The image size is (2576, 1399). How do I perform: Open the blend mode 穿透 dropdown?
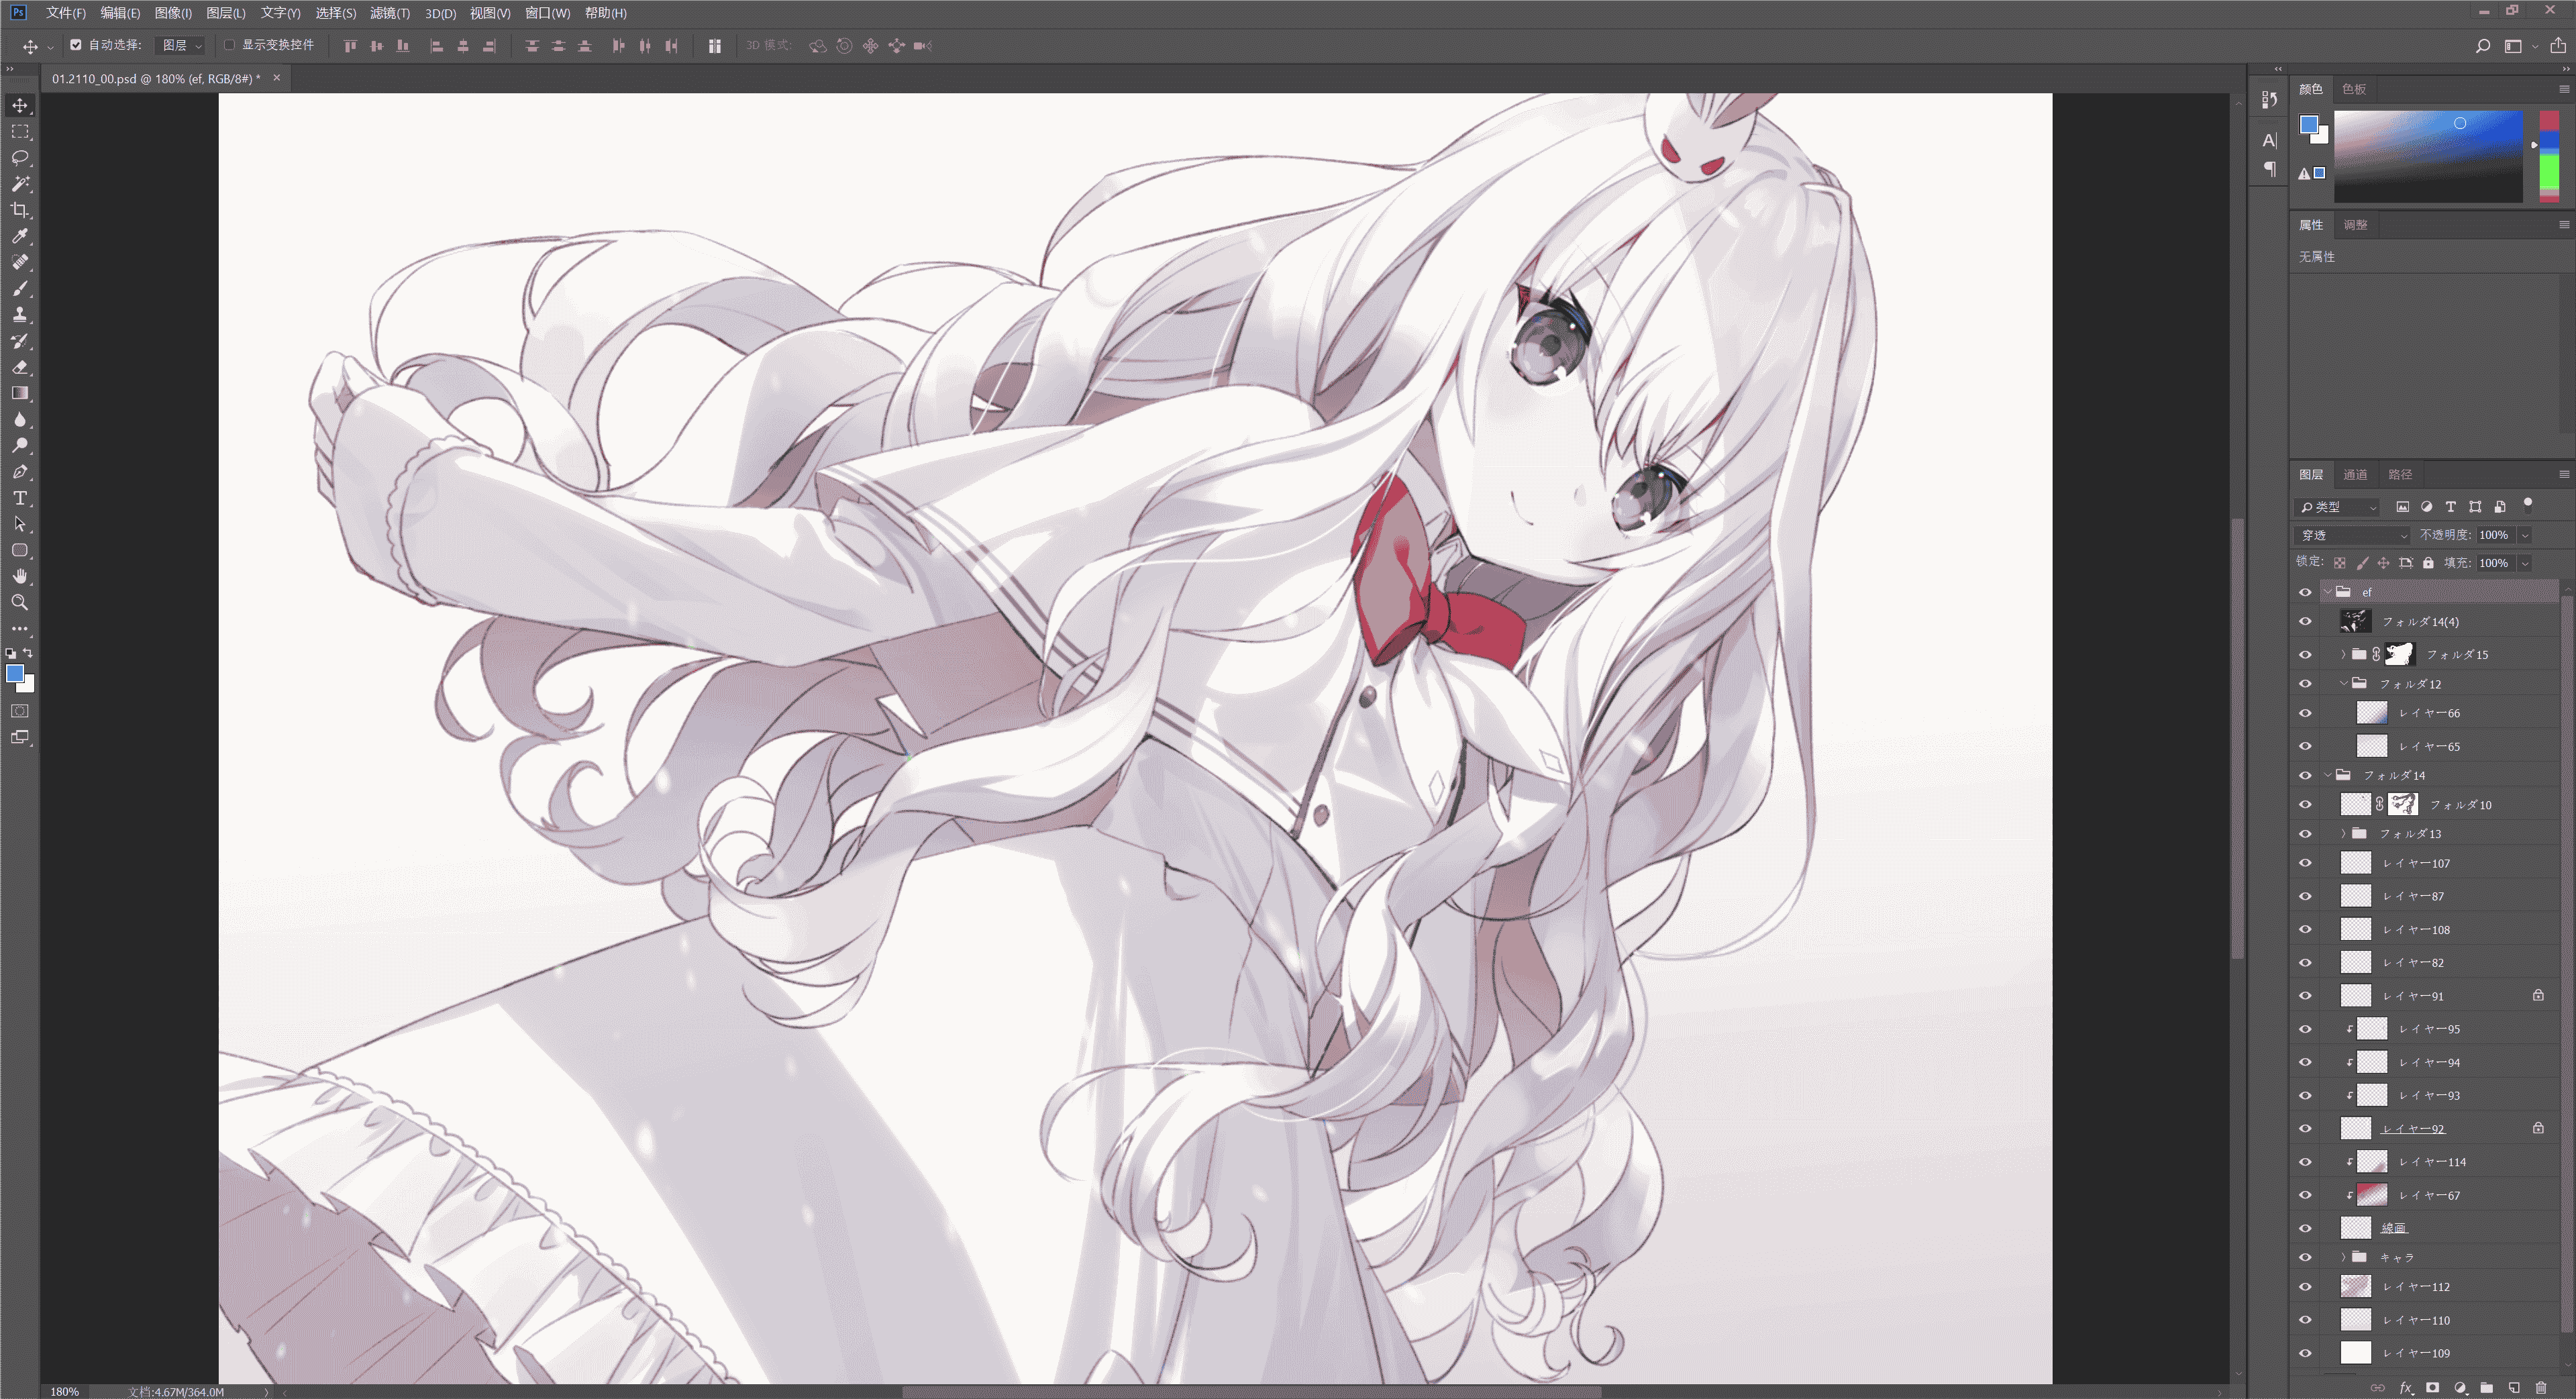point(2352,535)
